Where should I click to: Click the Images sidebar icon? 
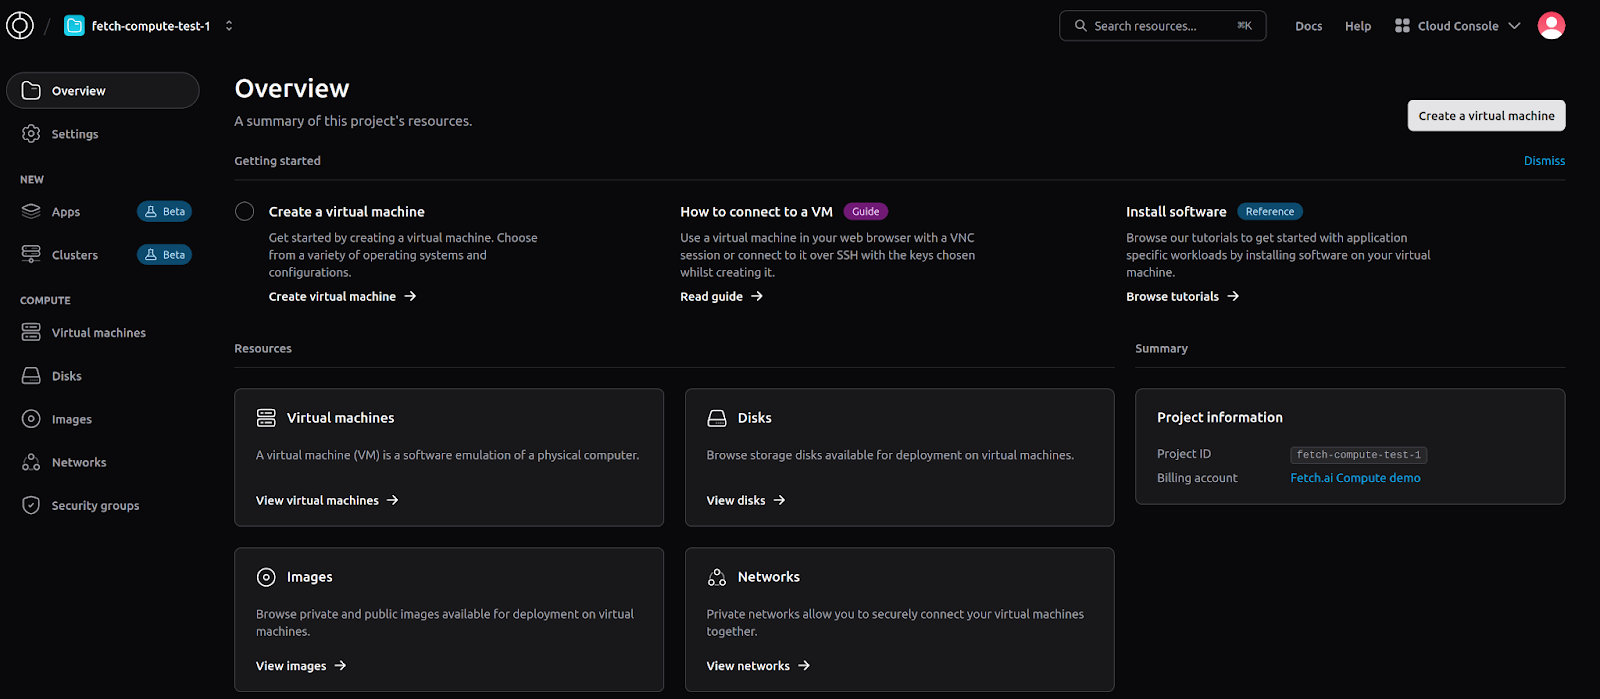[x=31, y=420]
